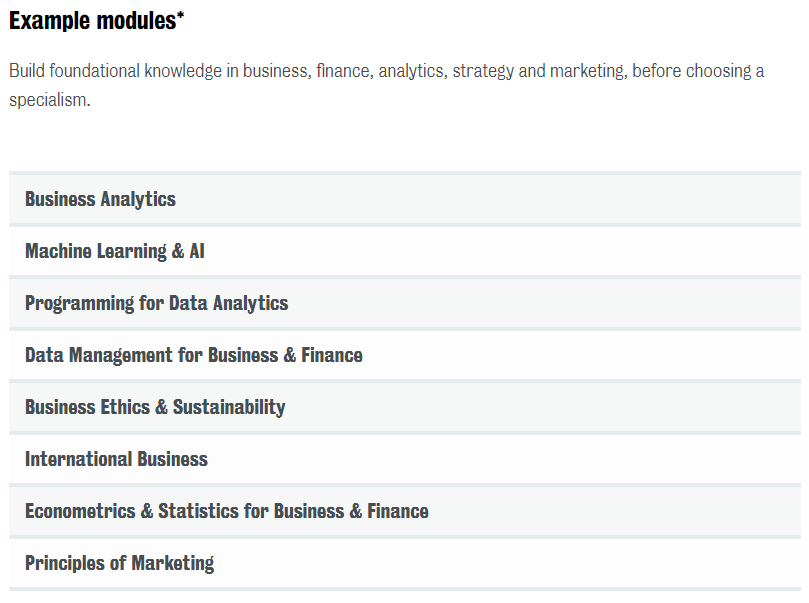The image size is (809, 603).
Task: Select the word strategy in the paragraph
Action: coord(483,71)
